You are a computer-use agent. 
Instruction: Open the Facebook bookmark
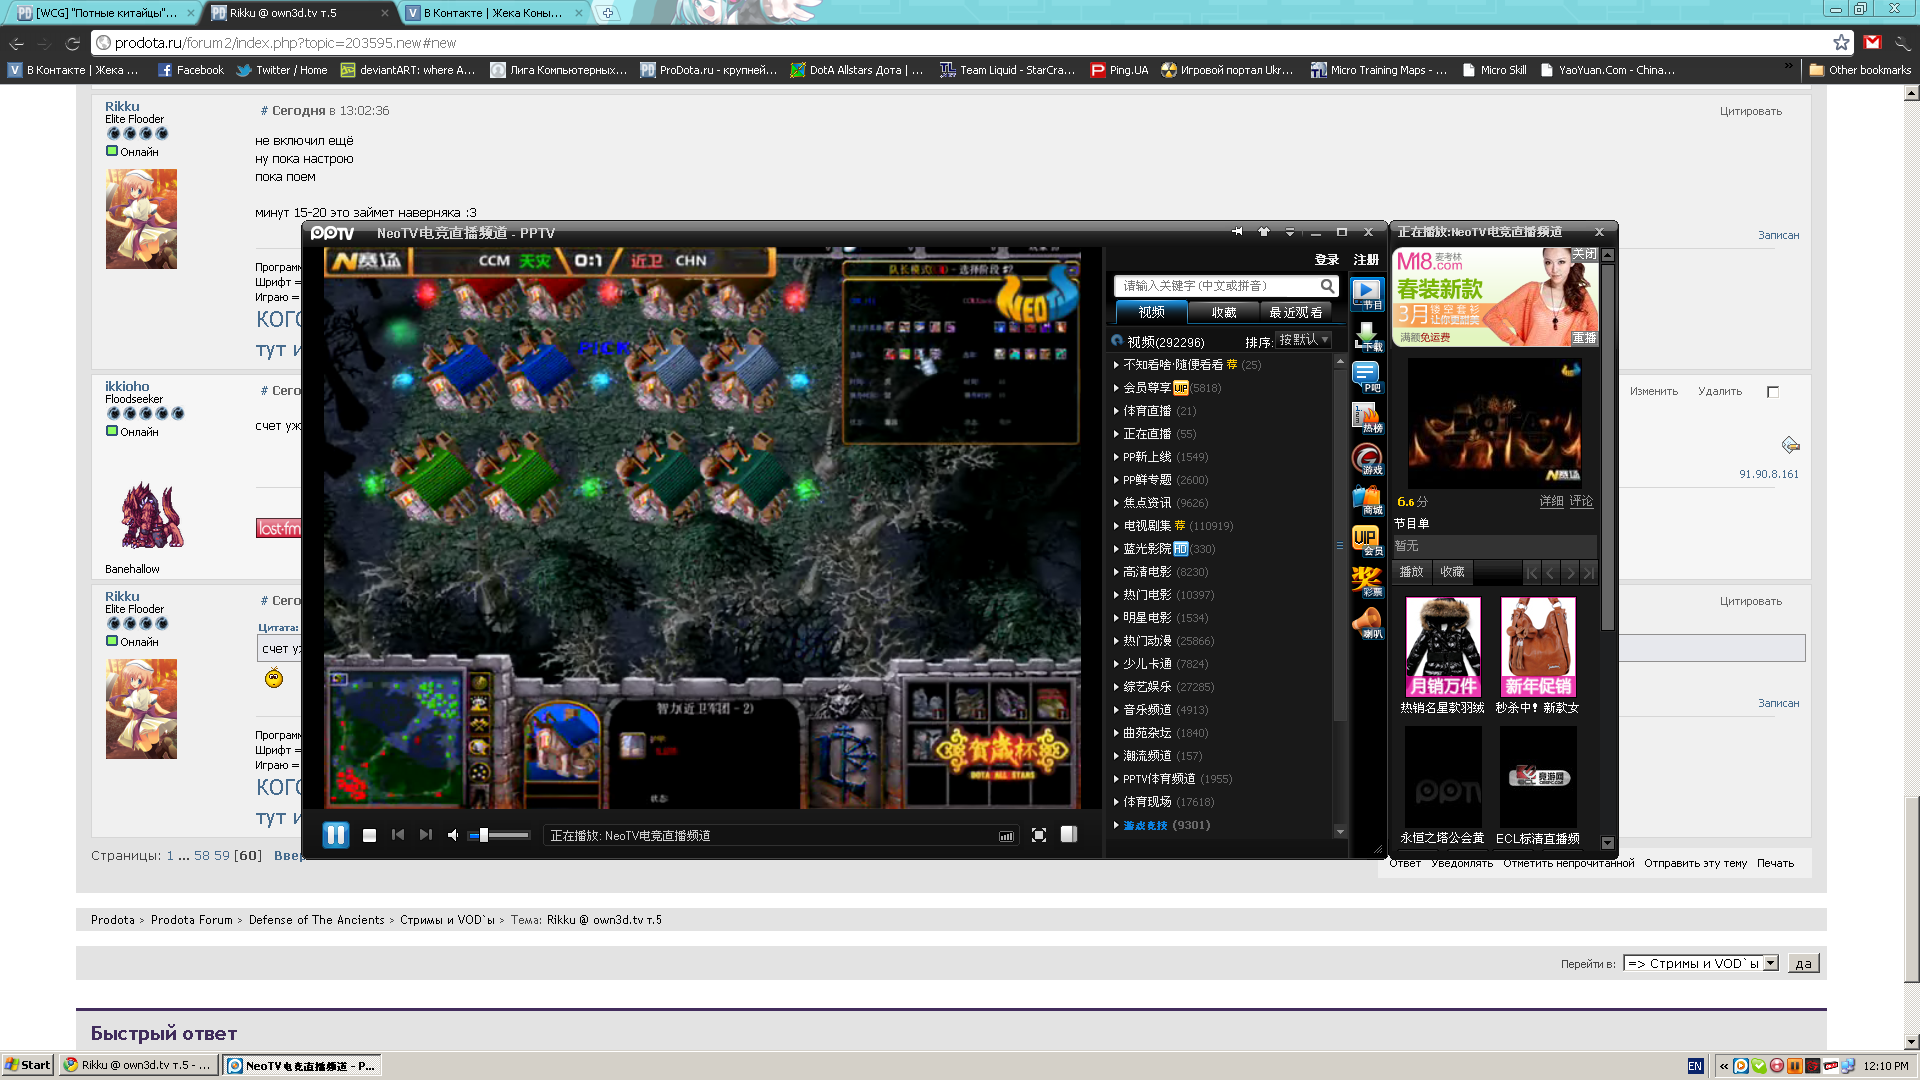click(191, 70)
